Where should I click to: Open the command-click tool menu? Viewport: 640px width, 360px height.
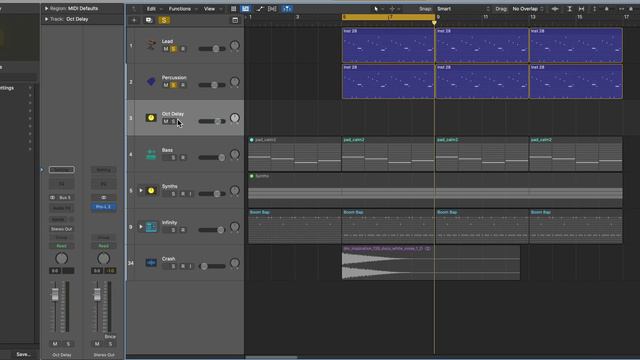(x=394, y=9)
